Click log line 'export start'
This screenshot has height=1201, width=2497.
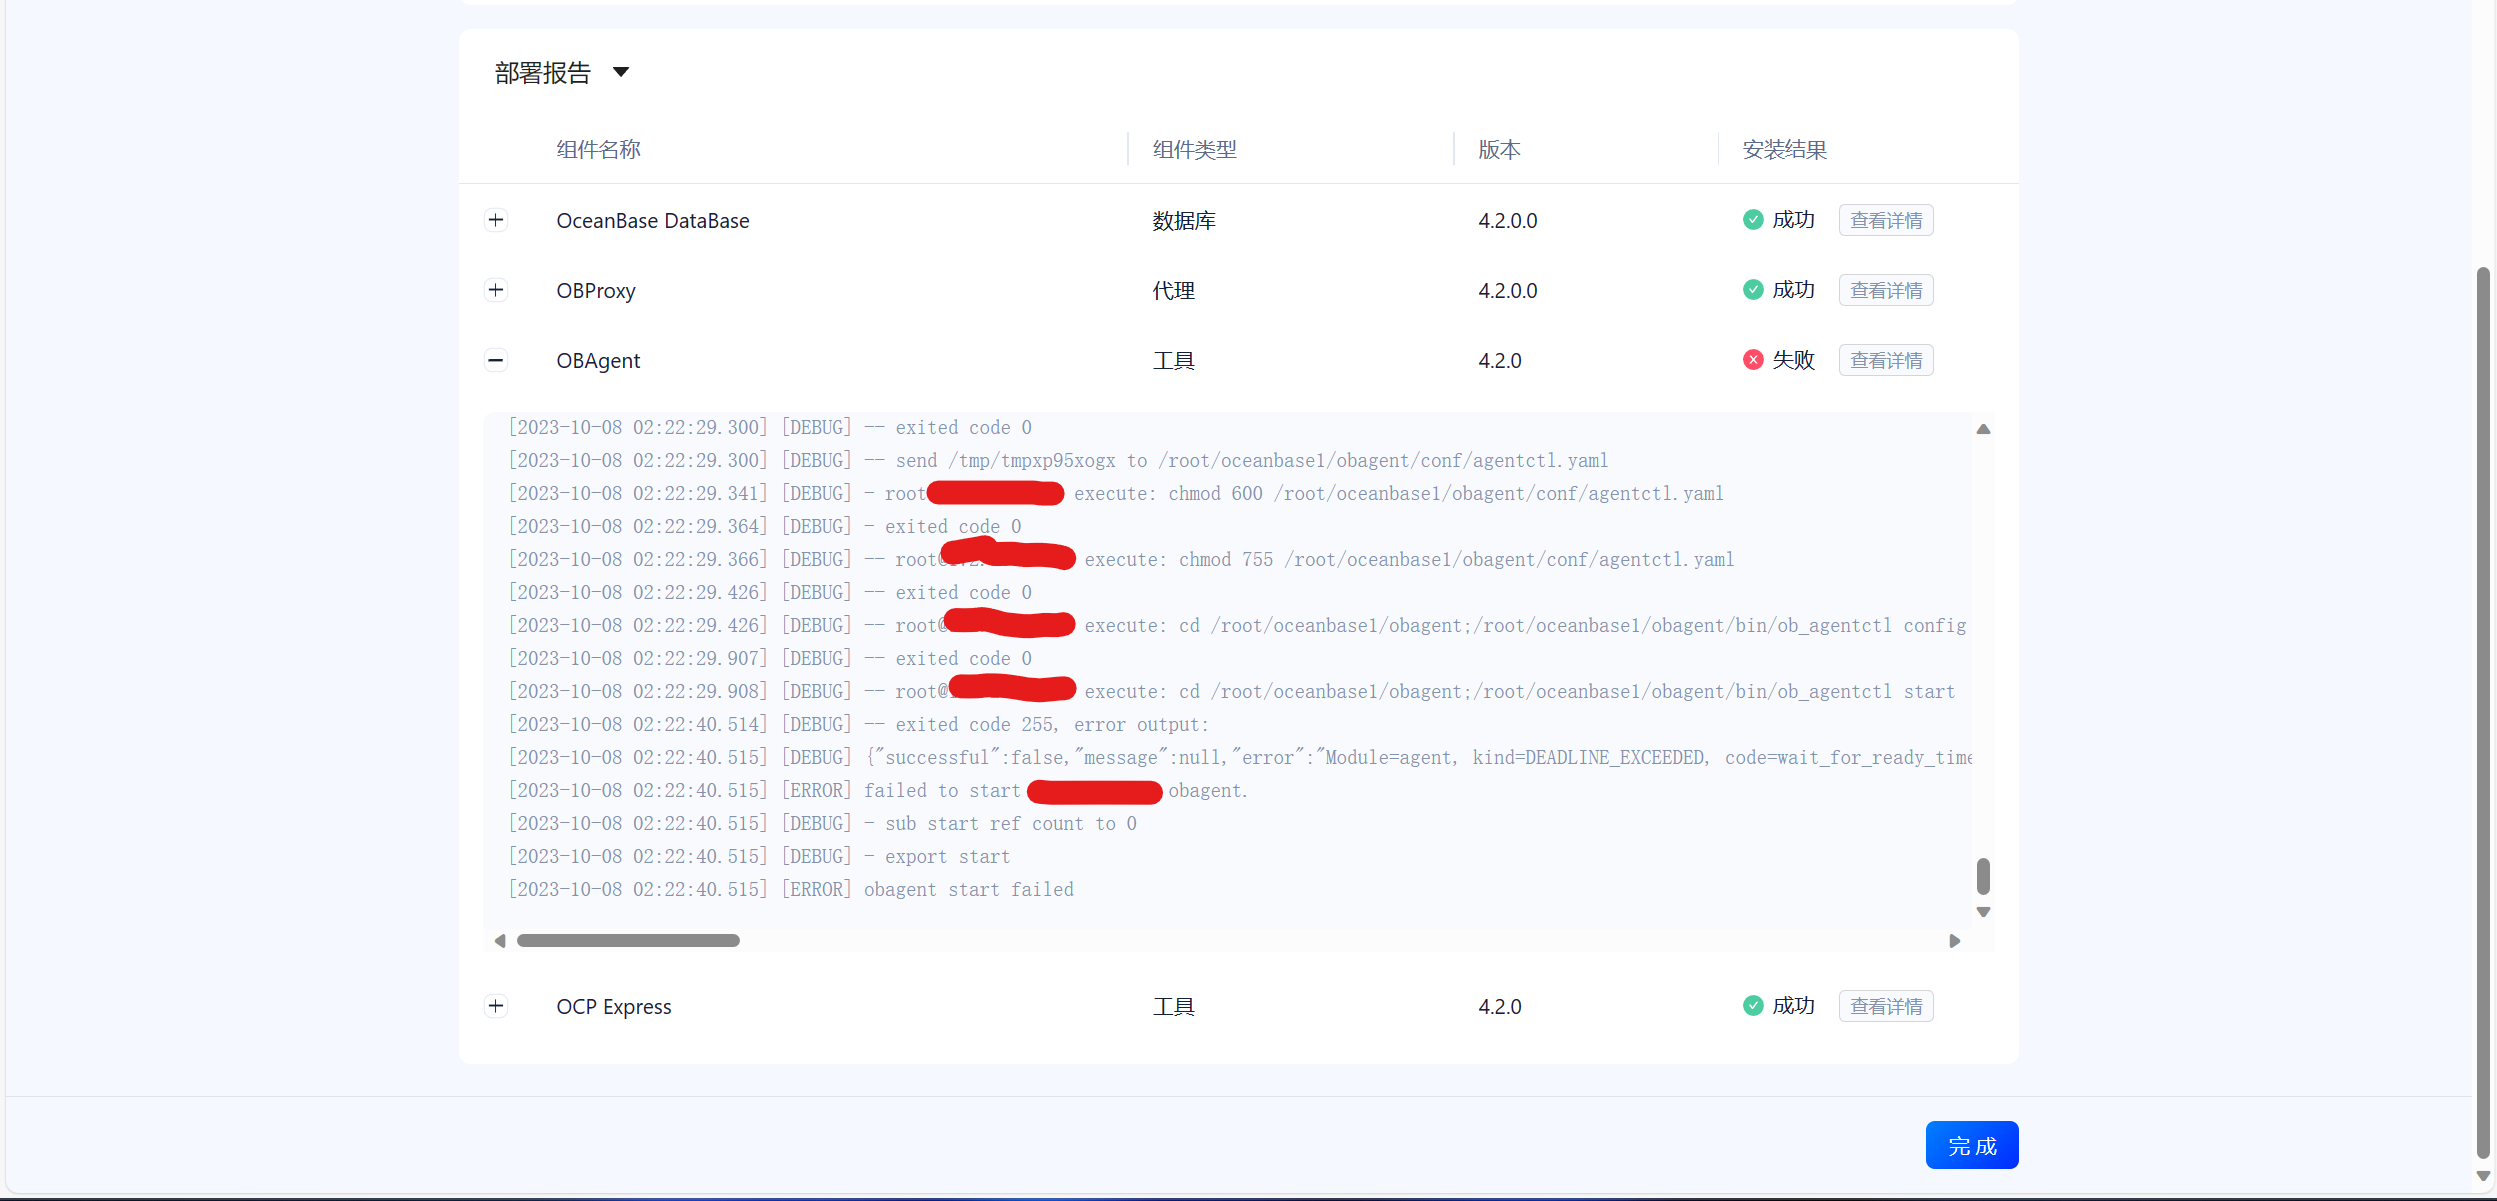(x=759, y=857)
